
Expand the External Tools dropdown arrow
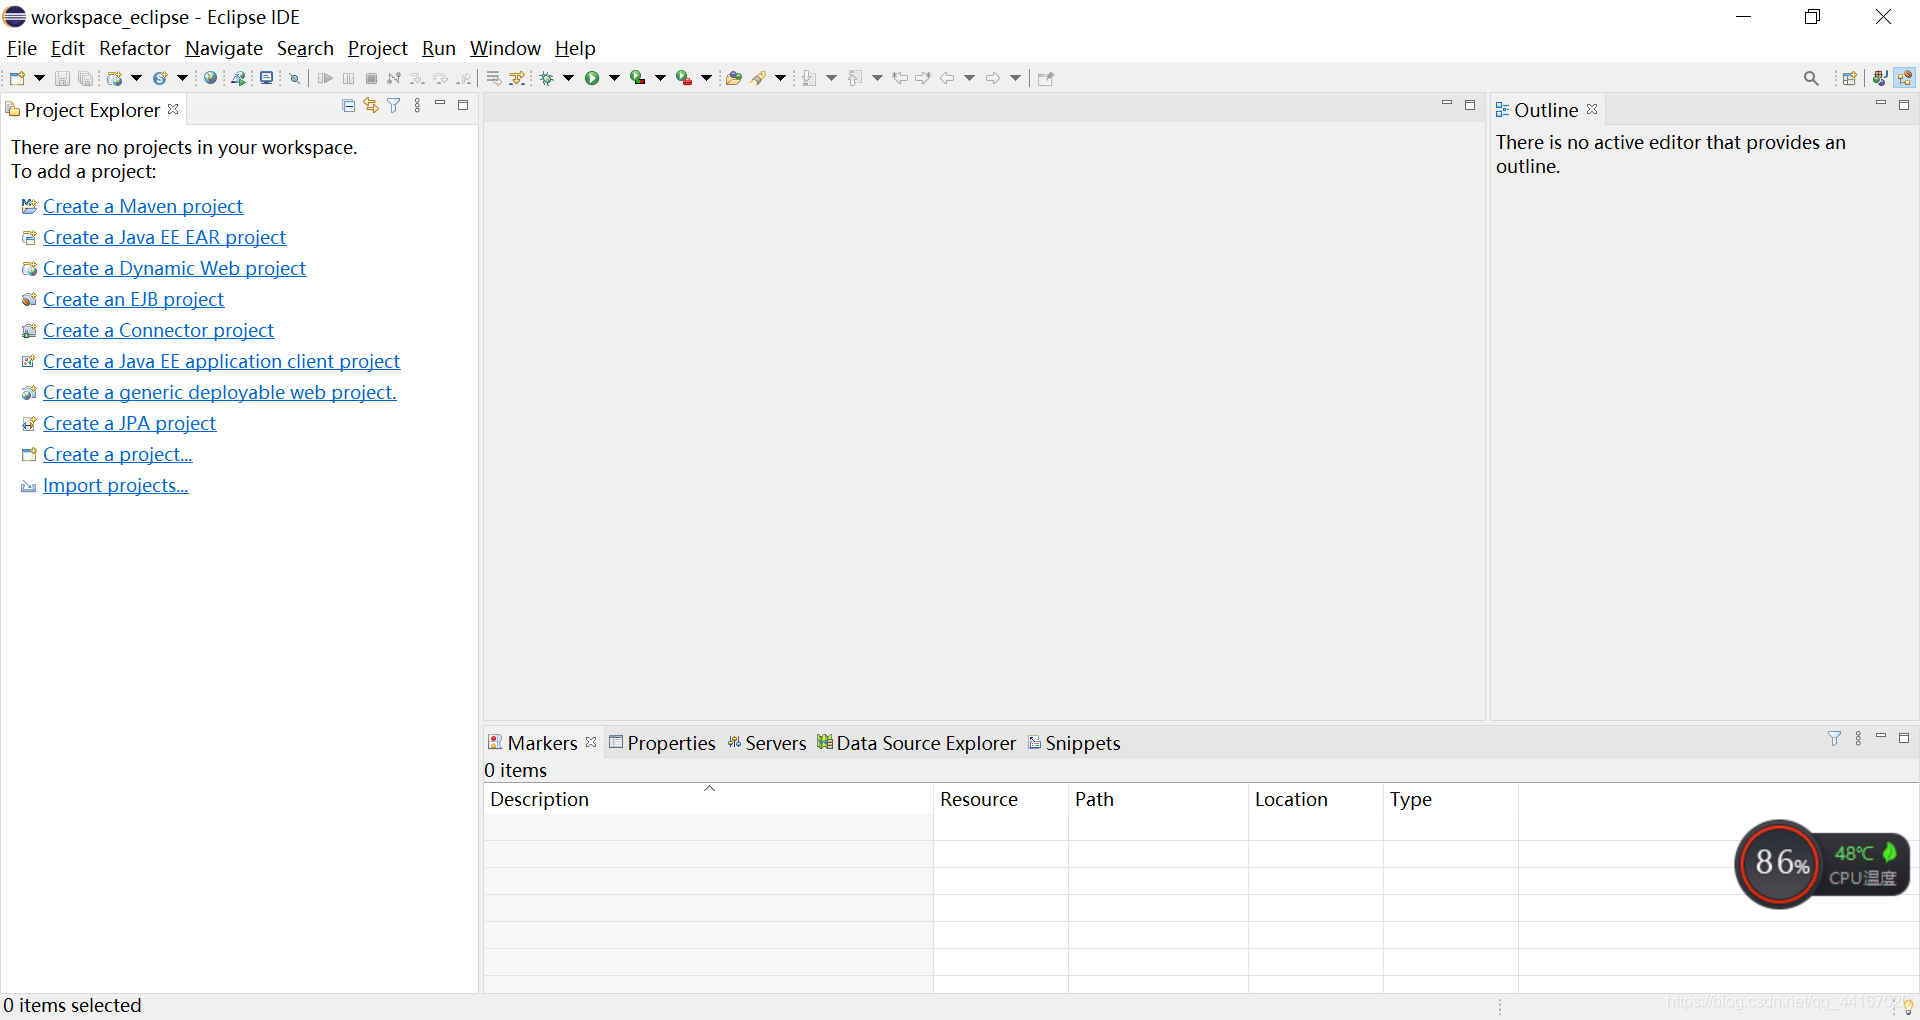[706, 78]
